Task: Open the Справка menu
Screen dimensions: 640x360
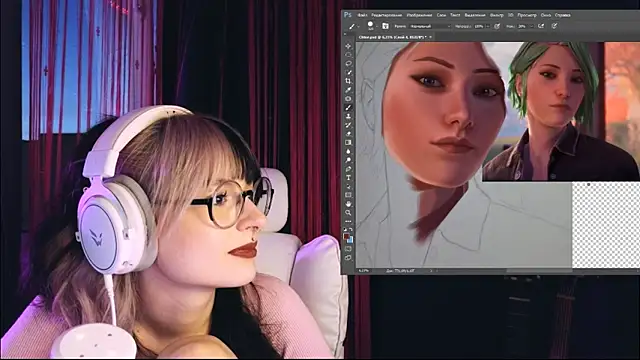Action: point(562,15)
